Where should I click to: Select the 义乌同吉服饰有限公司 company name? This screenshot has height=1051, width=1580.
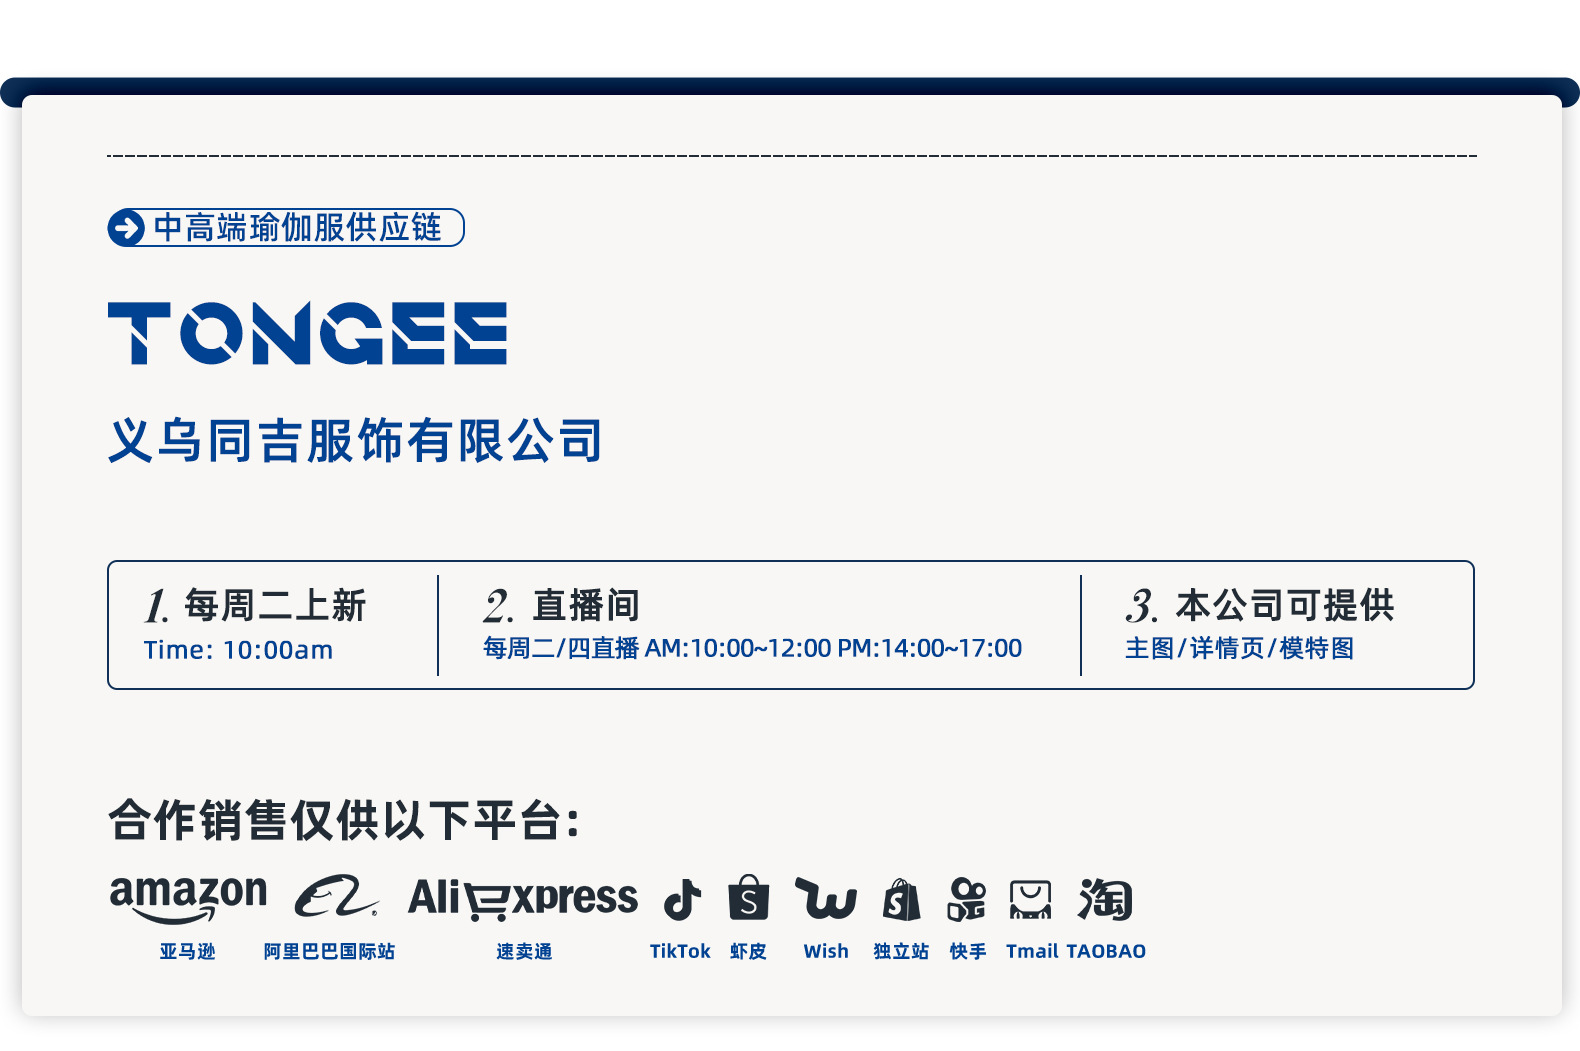click(355, 441)
